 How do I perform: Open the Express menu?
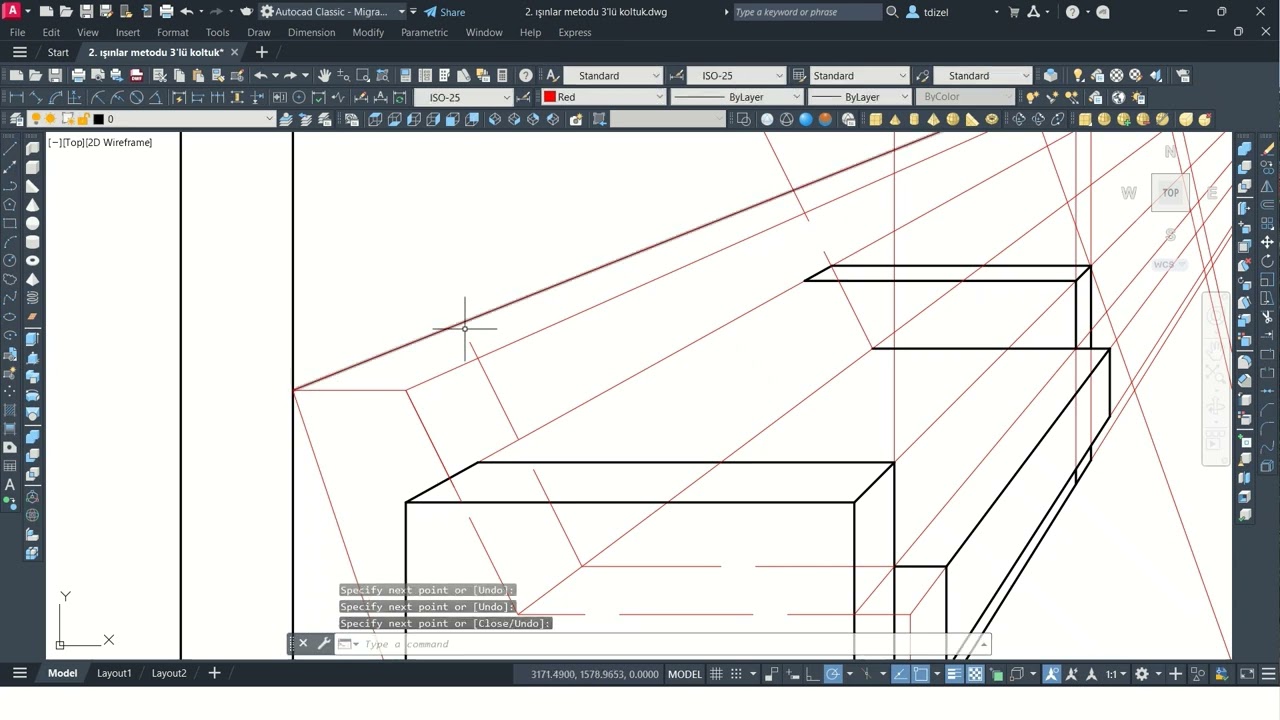pos(574,32)
